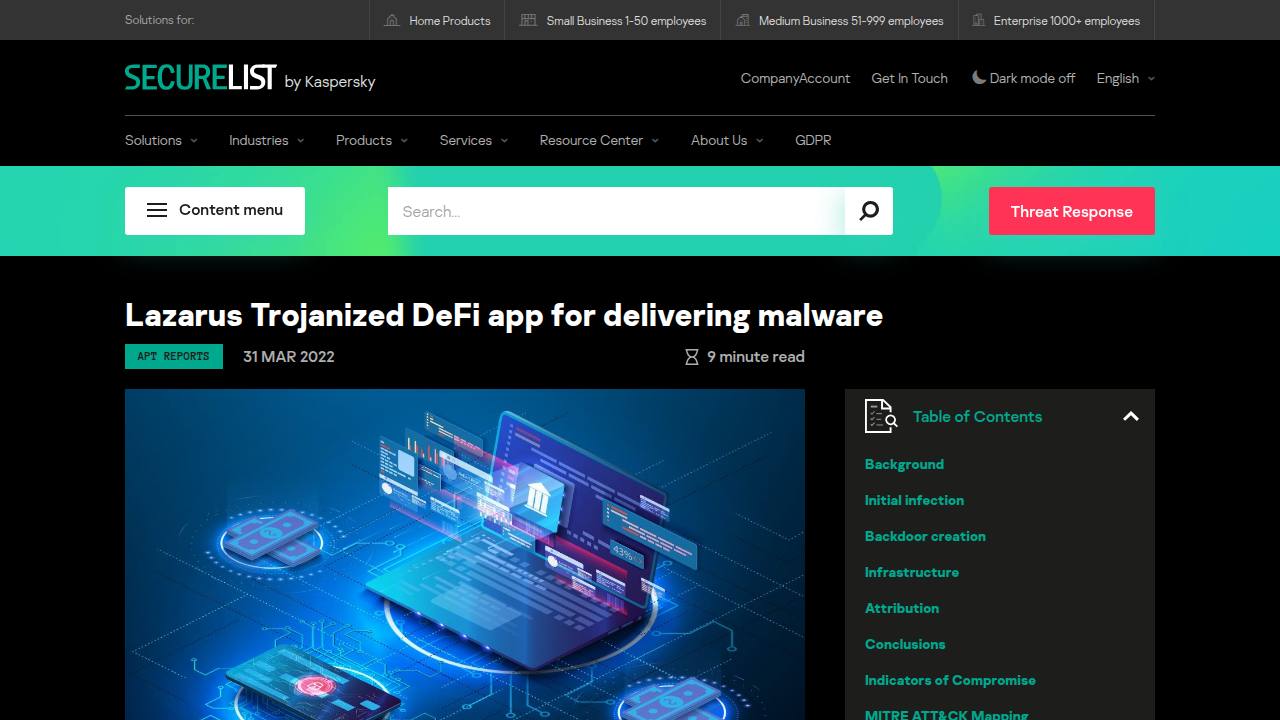
Task: Open Home Products in top bar
Action: (x=437, y=20)
